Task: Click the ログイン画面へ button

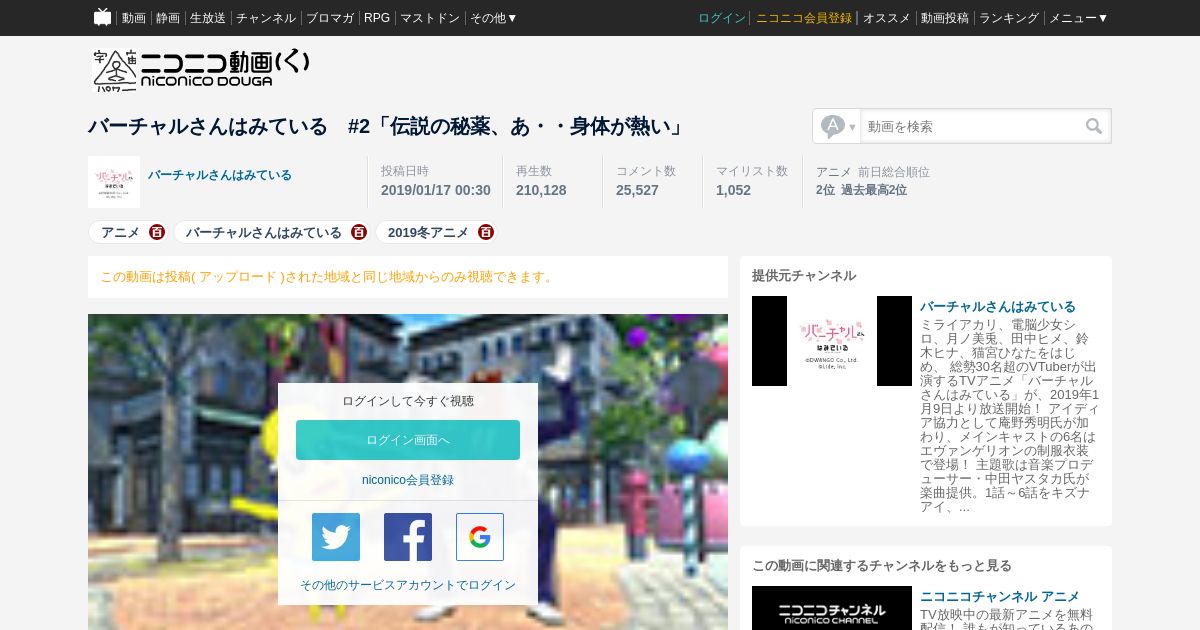Action: (408, 440)
